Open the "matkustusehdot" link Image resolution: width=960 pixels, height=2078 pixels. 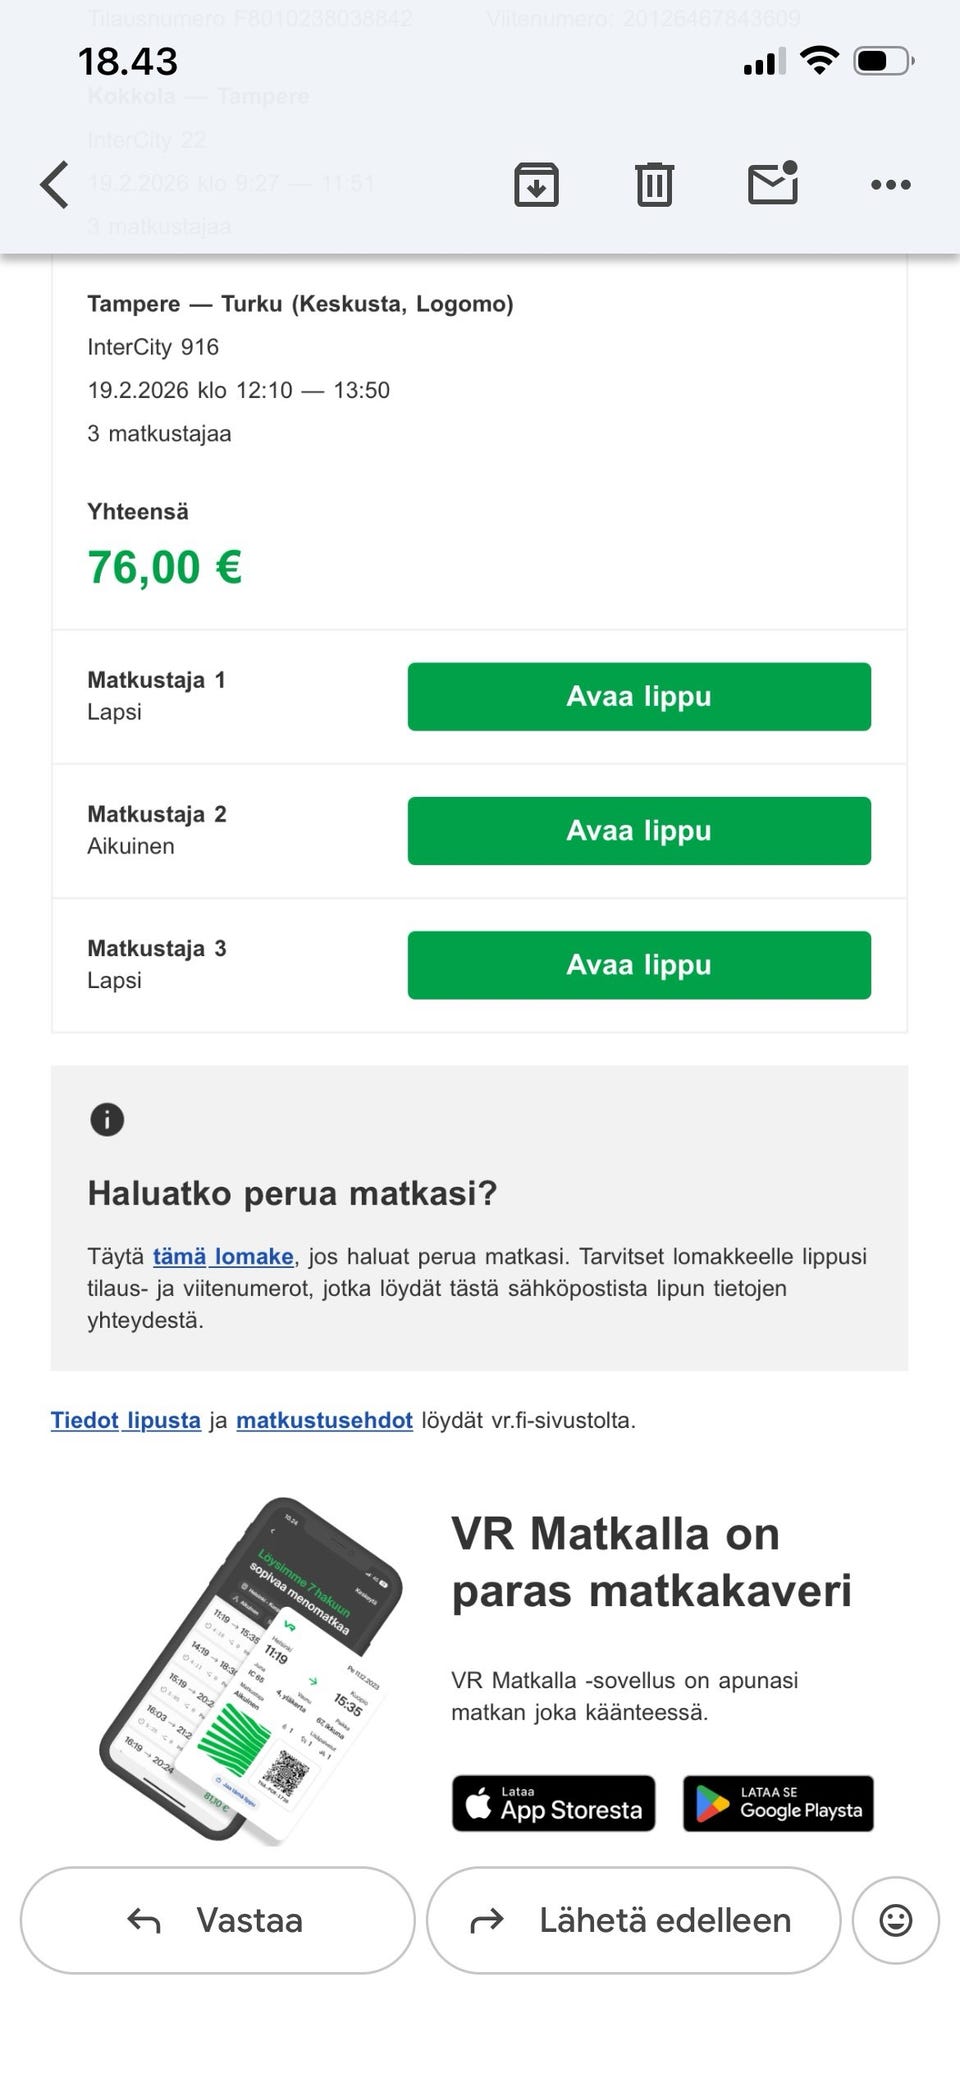(x=324, y=1420)
